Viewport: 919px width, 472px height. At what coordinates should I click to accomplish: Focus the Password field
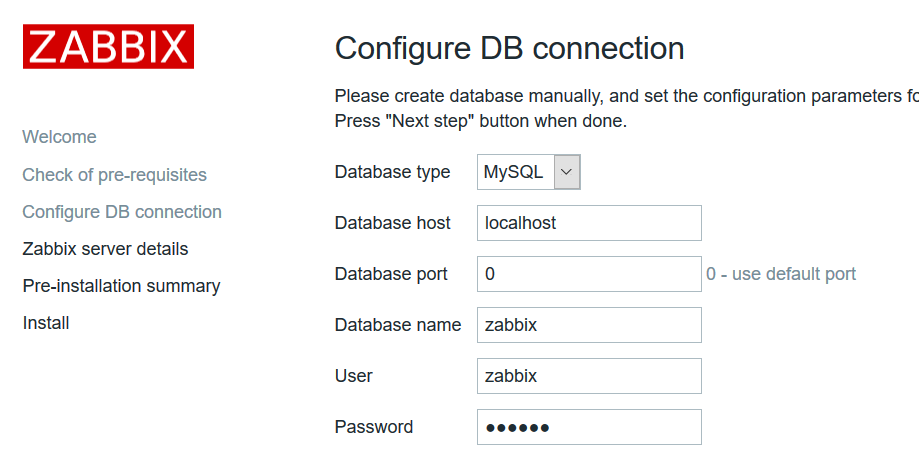(589, 427)
